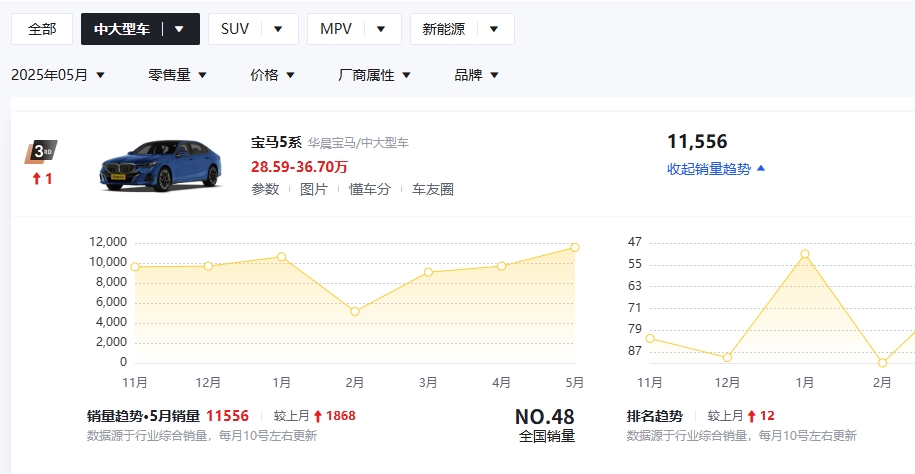Image resolution: width=915 pixels, height=474 pixels.
Task: Click the 2月 data point on ranking chart
Action: [882, 363]
